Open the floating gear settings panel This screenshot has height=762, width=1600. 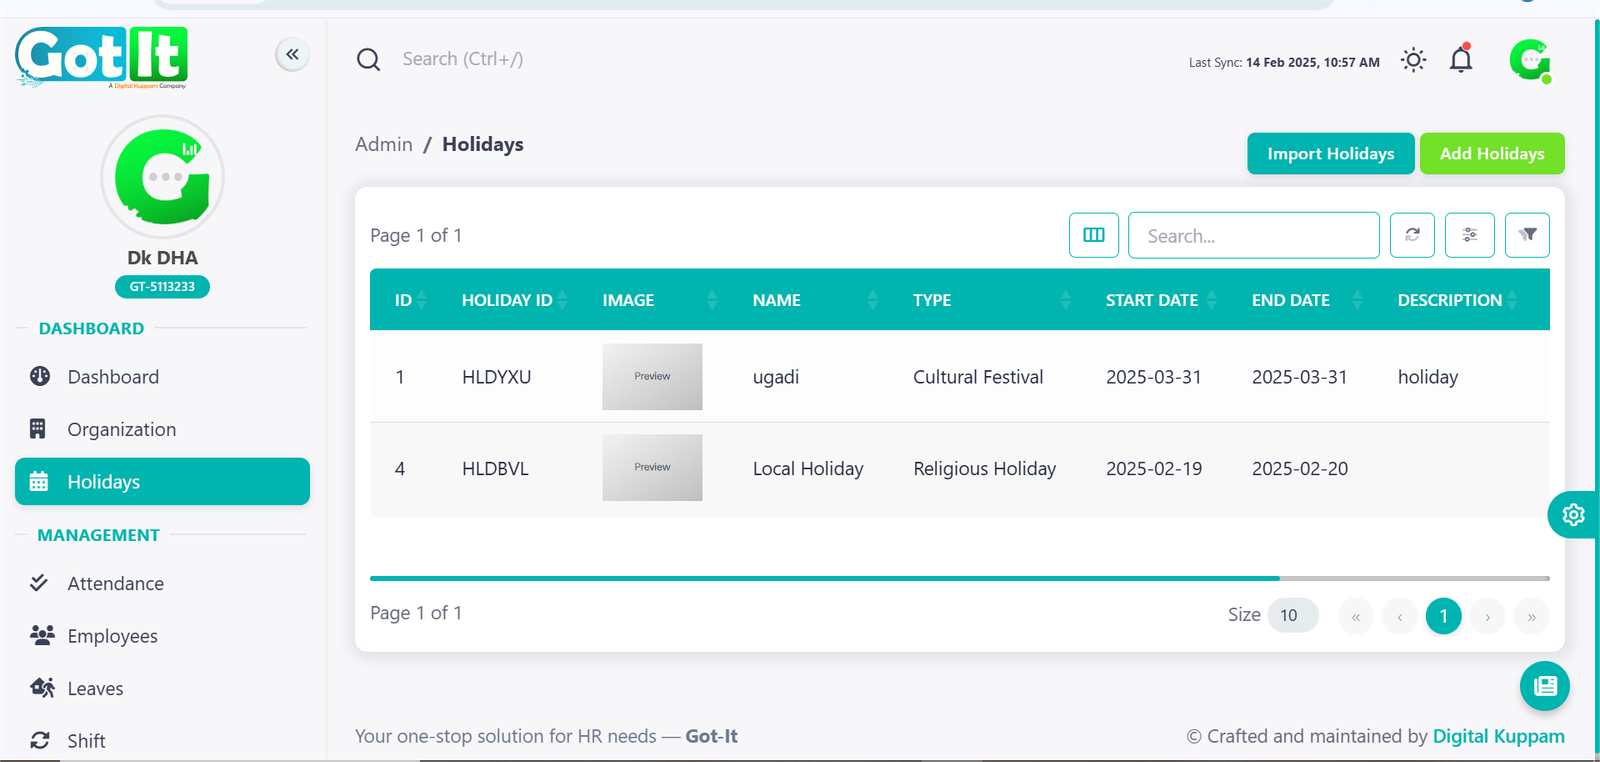(1573, 515)
